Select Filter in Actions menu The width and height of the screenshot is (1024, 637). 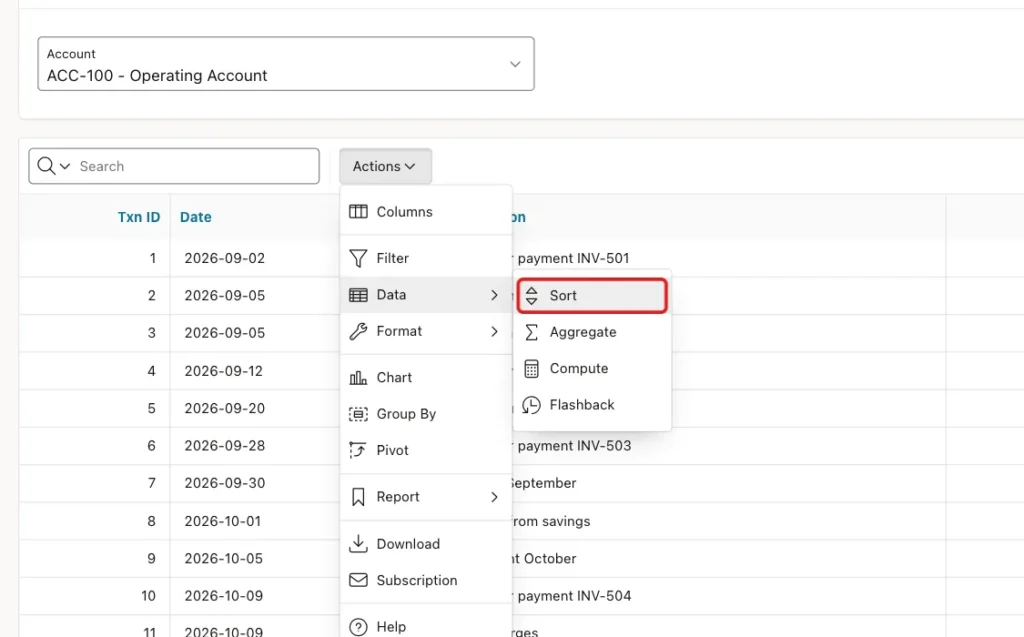(426, 258)
